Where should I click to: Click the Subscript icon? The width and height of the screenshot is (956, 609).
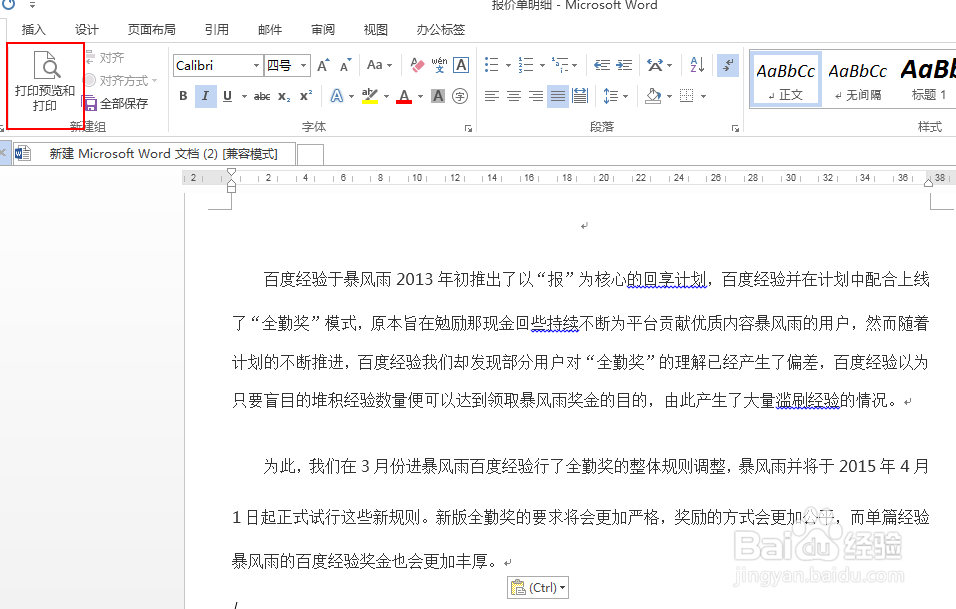[284, 96]
